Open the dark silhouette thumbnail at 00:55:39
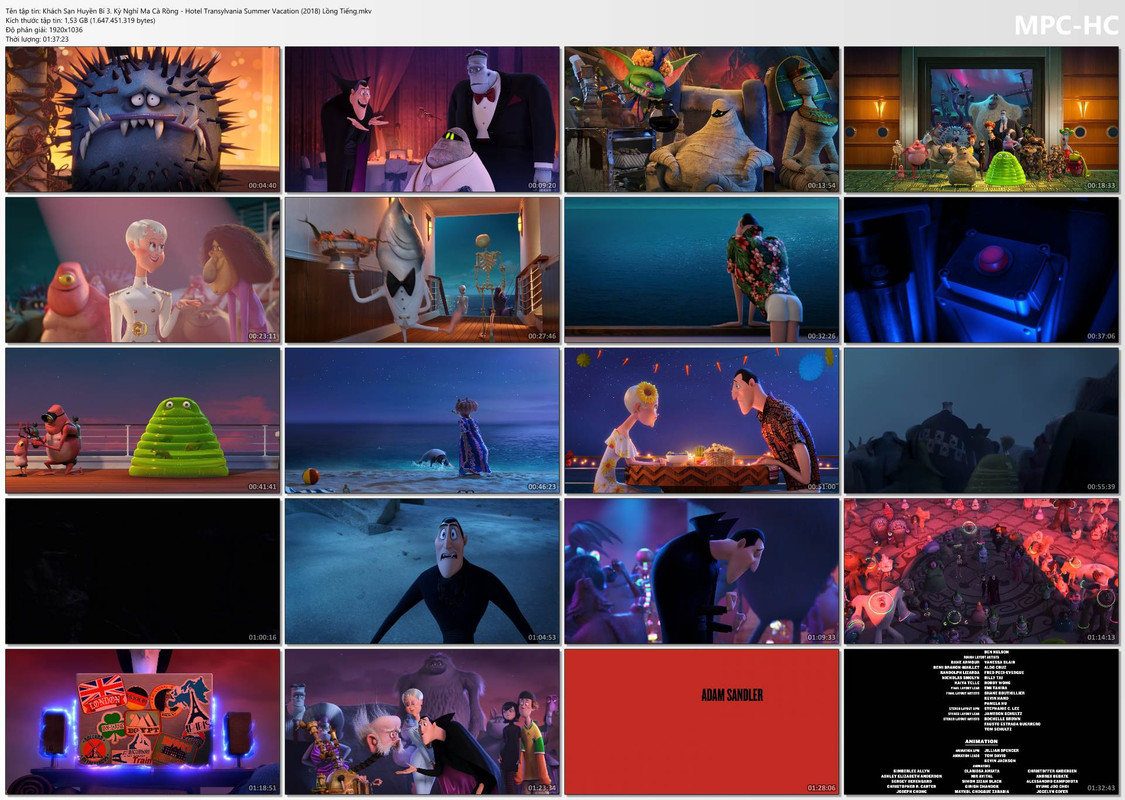Image resolution: width=1125 pixels, height=800 pixels. 981,420
